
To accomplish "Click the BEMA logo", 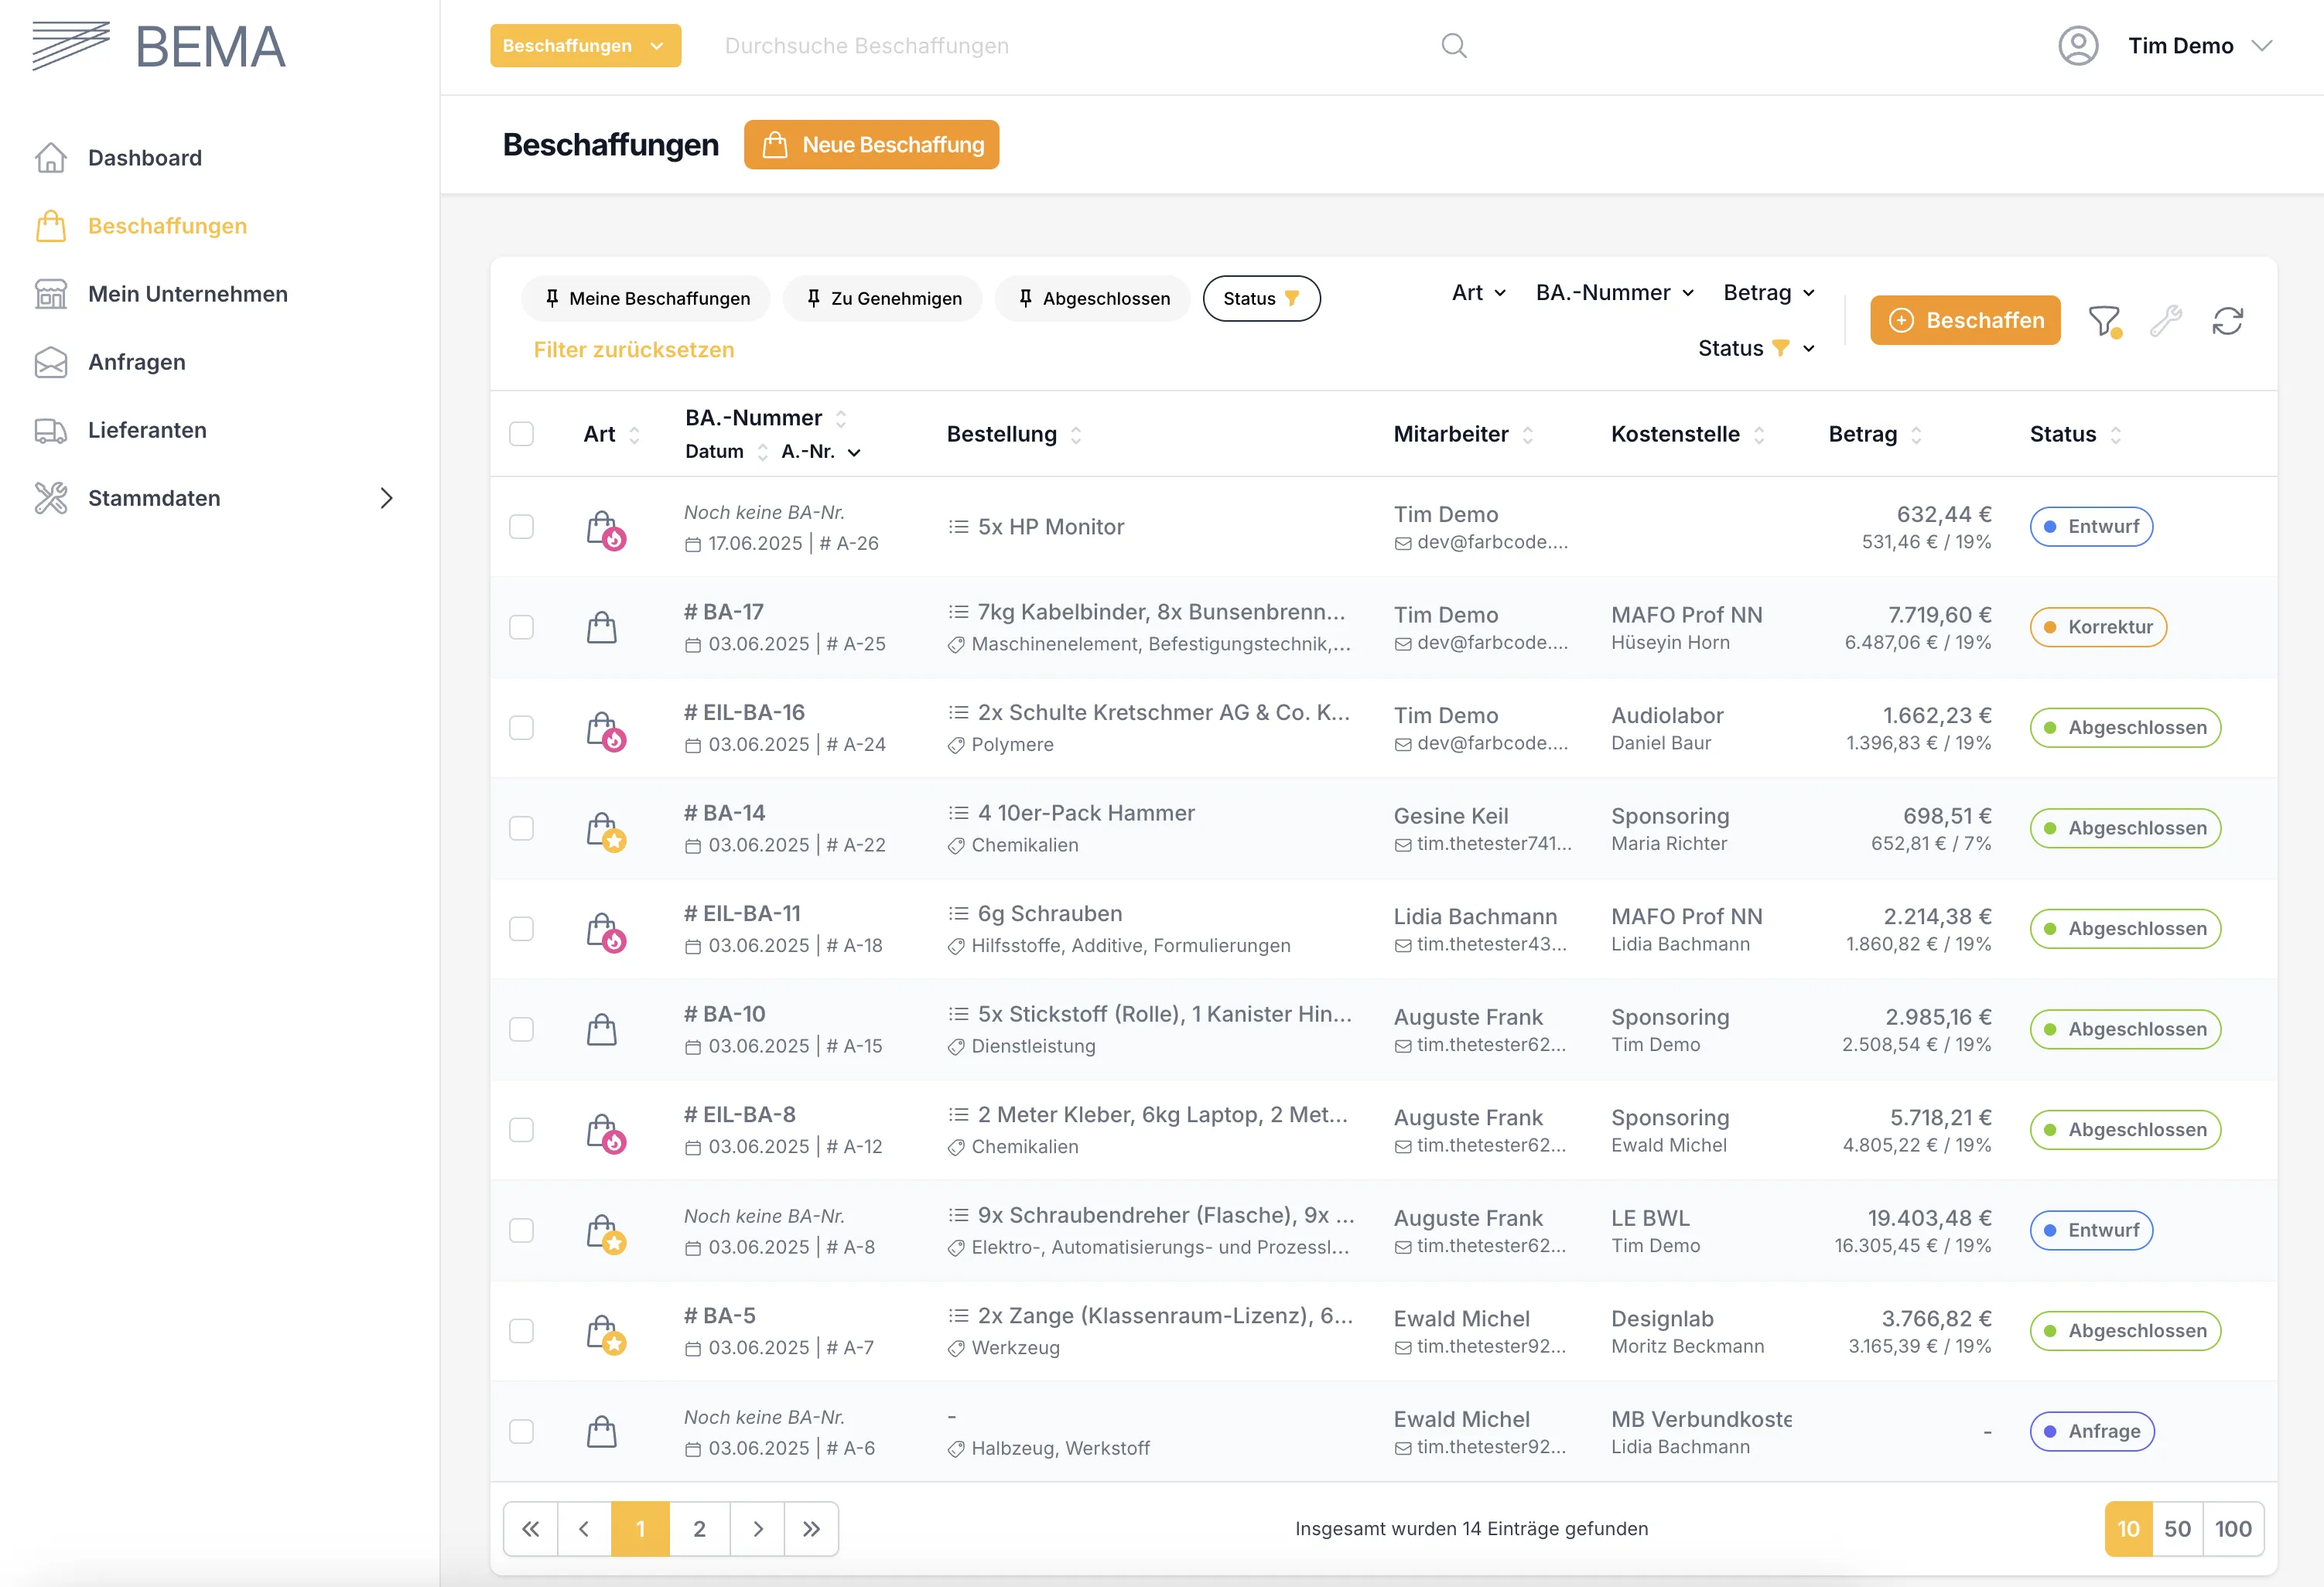I will coord(159,46).
